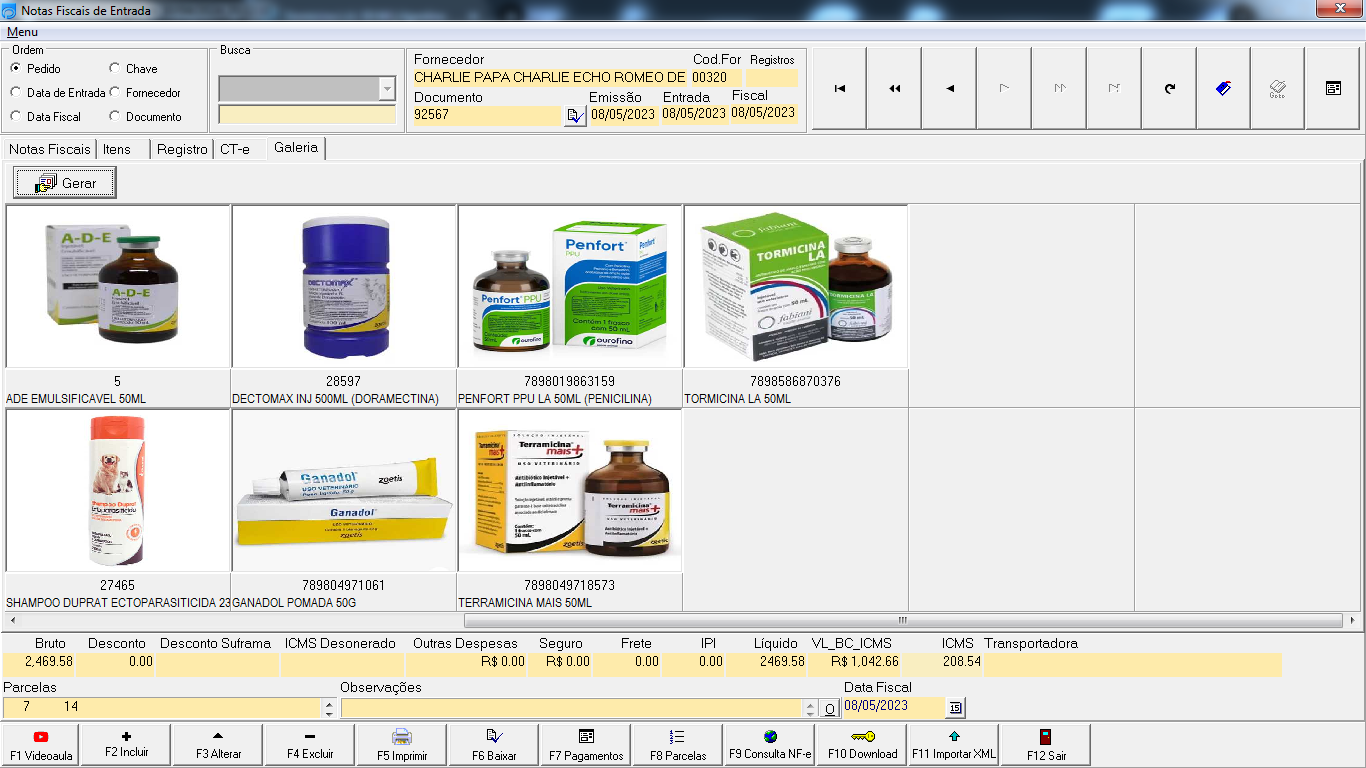Click the blue bookmark book icon
1366x768 pixels.
tap(1223, 89)
